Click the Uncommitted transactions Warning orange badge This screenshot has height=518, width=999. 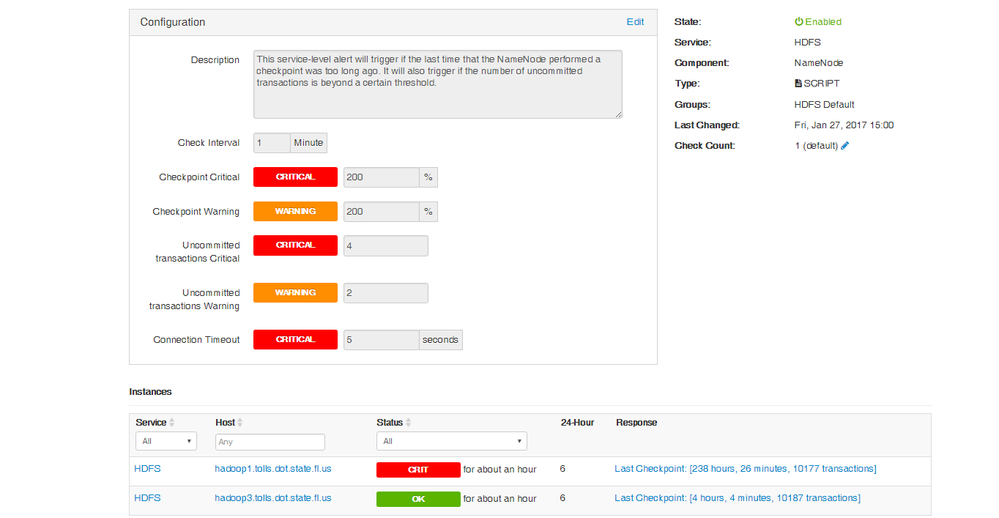click(x=295, y=292)
